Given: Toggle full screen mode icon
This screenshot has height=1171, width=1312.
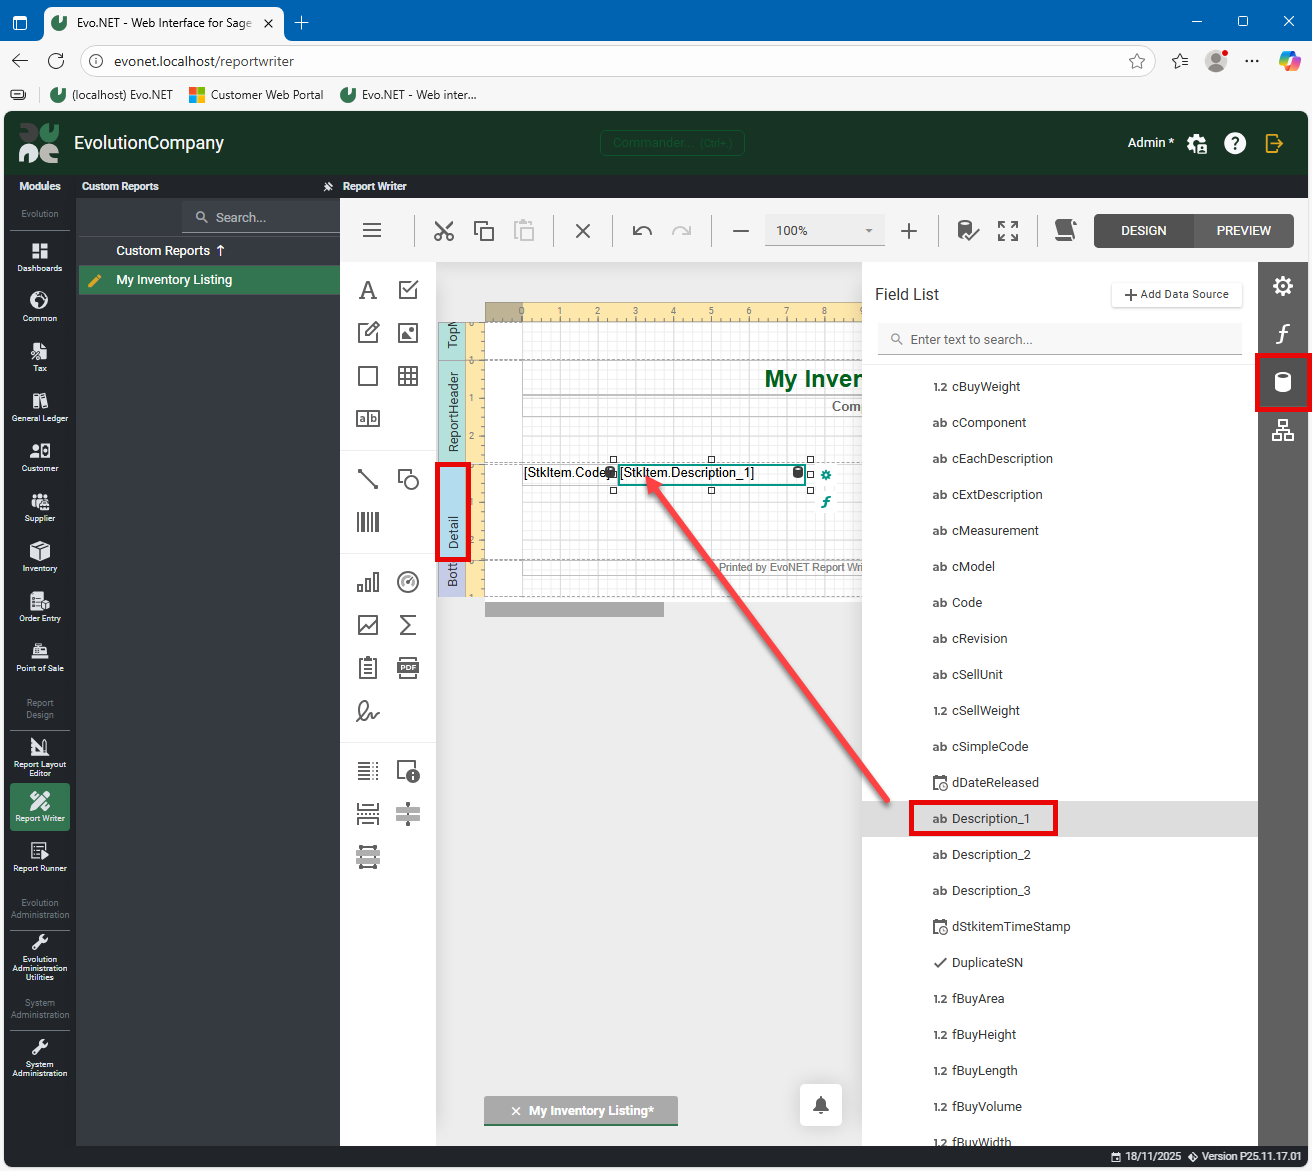Looking at the screenshot, I should coord(1008,231).
